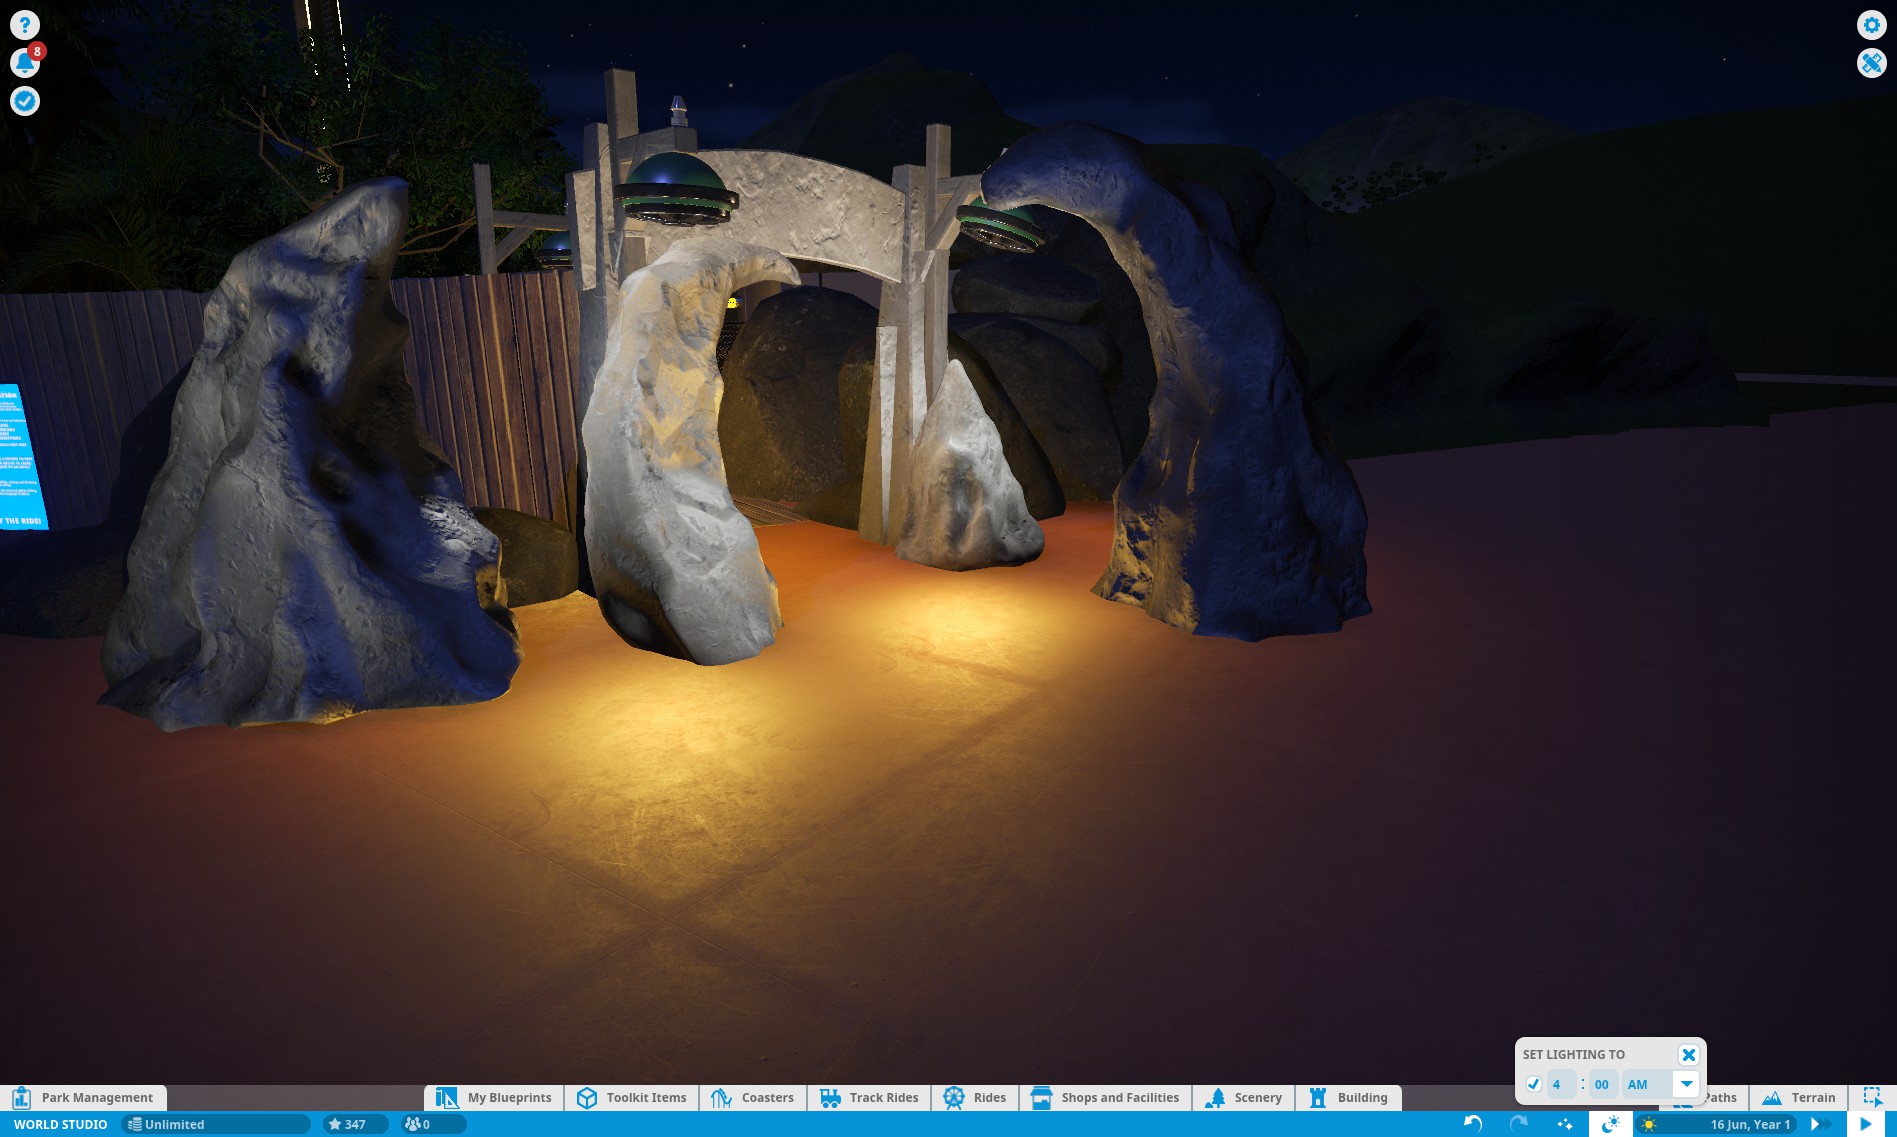This screenshot has height=1137, width=1897.
Task: Click the crossed tools icon under the settings gear
Action: (1871, 63)
